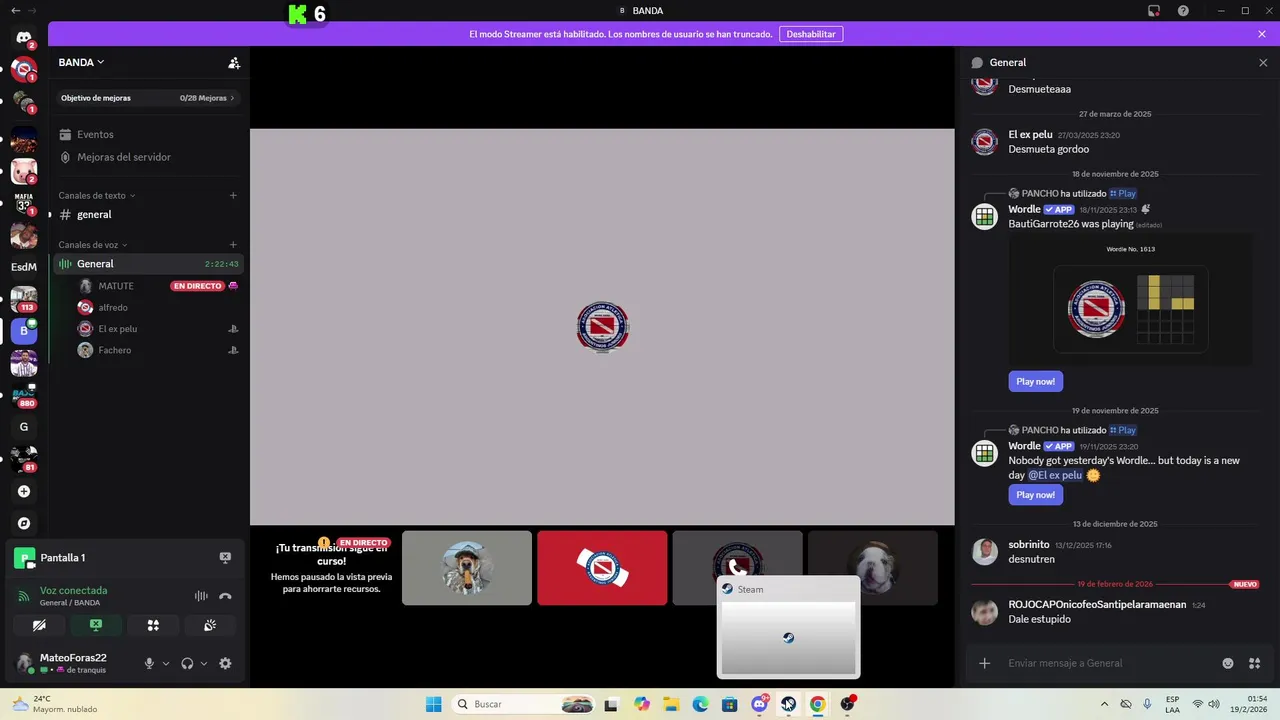
Task: Open File Explorer from the taskbar
Action: pyautogui.click(x=671, y=704)
